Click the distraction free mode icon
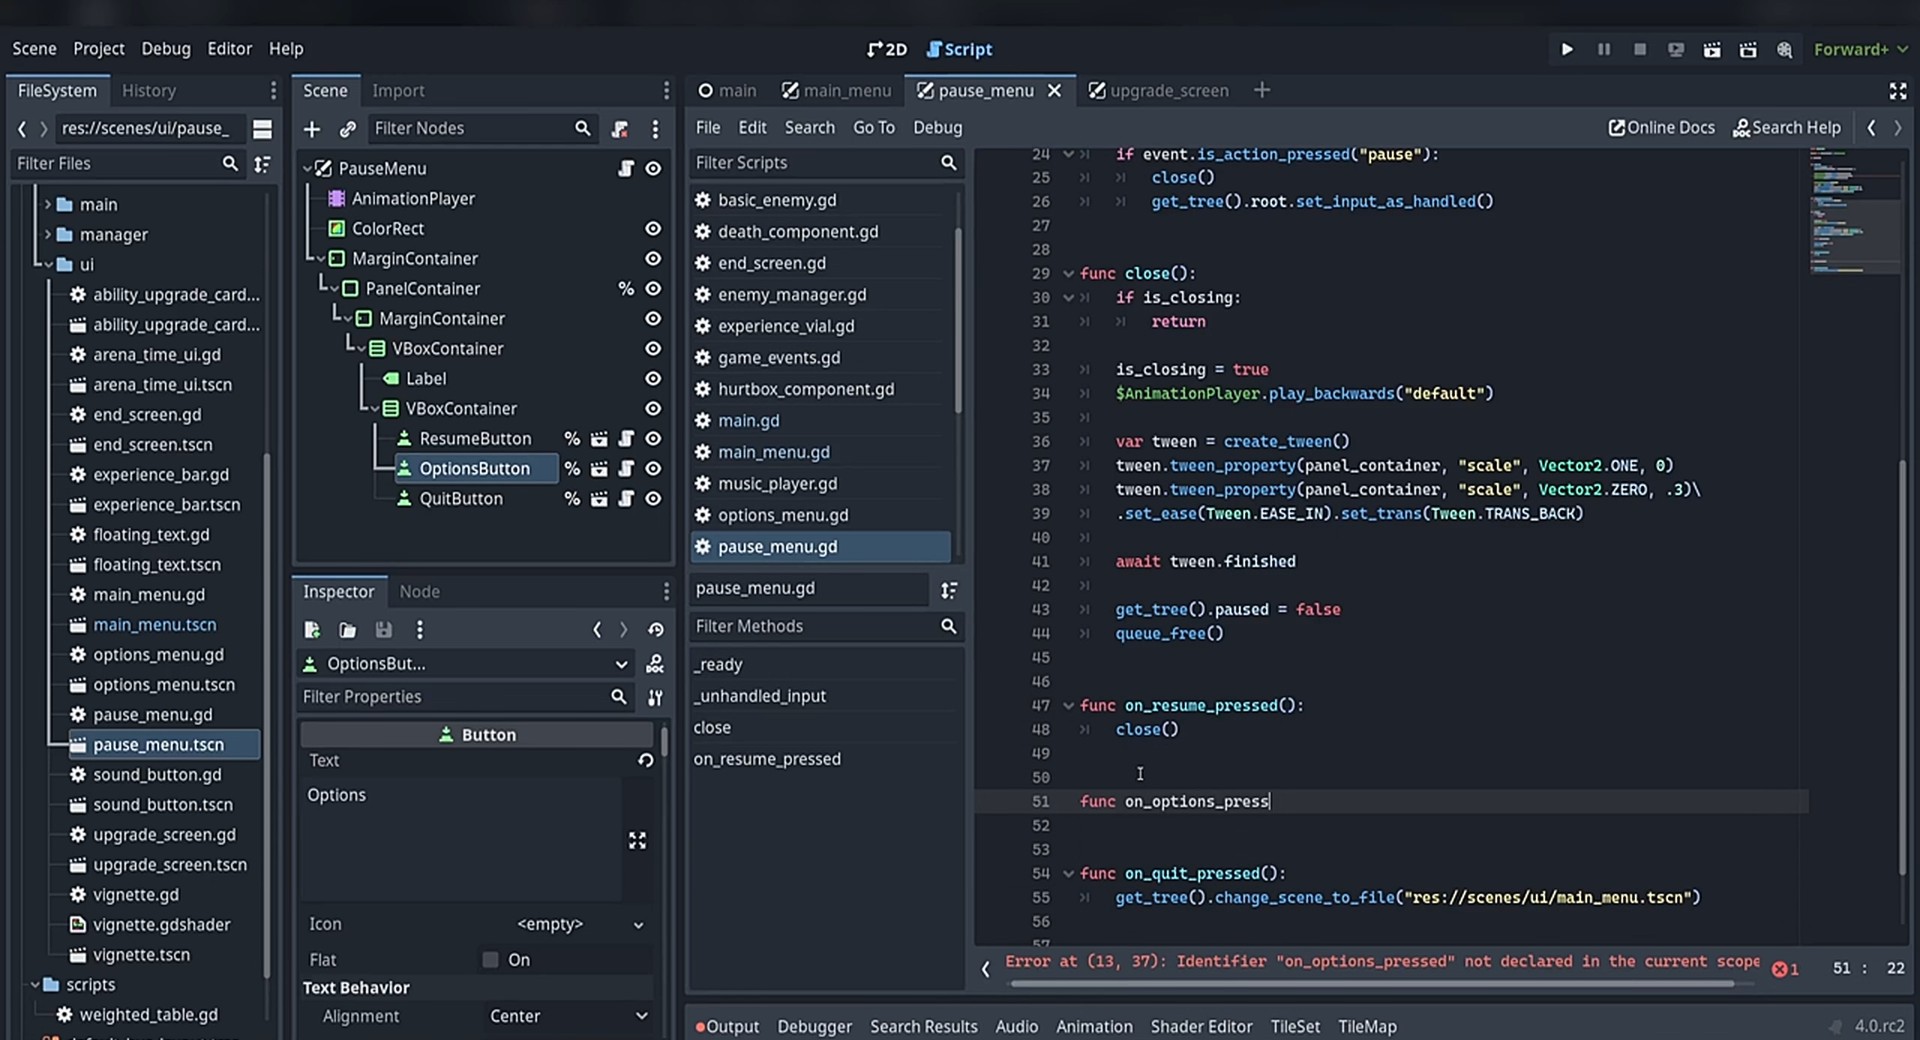Viewport: 1920px width, 1040px height. pyautogui.click(x=1897, y=91)
